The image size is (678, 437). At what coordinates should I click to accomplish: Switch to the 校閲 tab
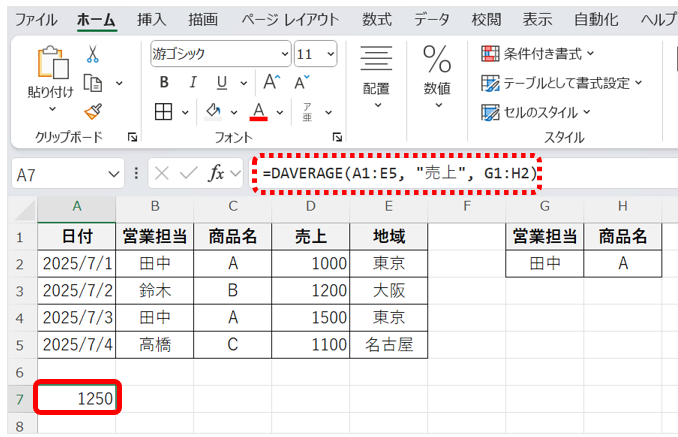click(x=486, y=20)
